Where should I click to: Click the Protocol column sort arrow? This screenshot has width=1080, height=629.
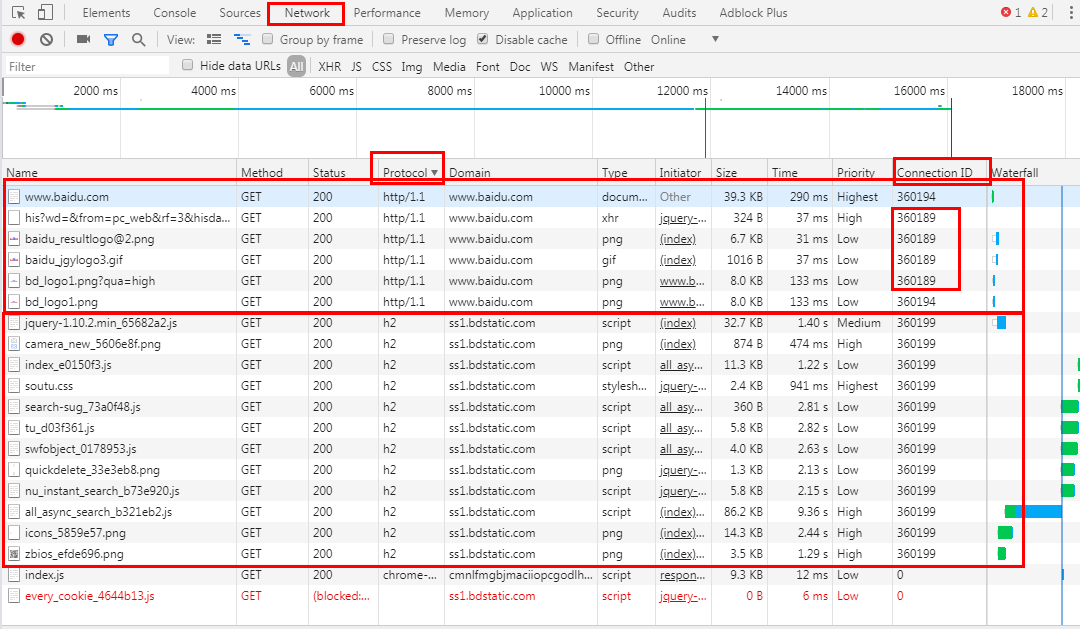tap(435, 171)
